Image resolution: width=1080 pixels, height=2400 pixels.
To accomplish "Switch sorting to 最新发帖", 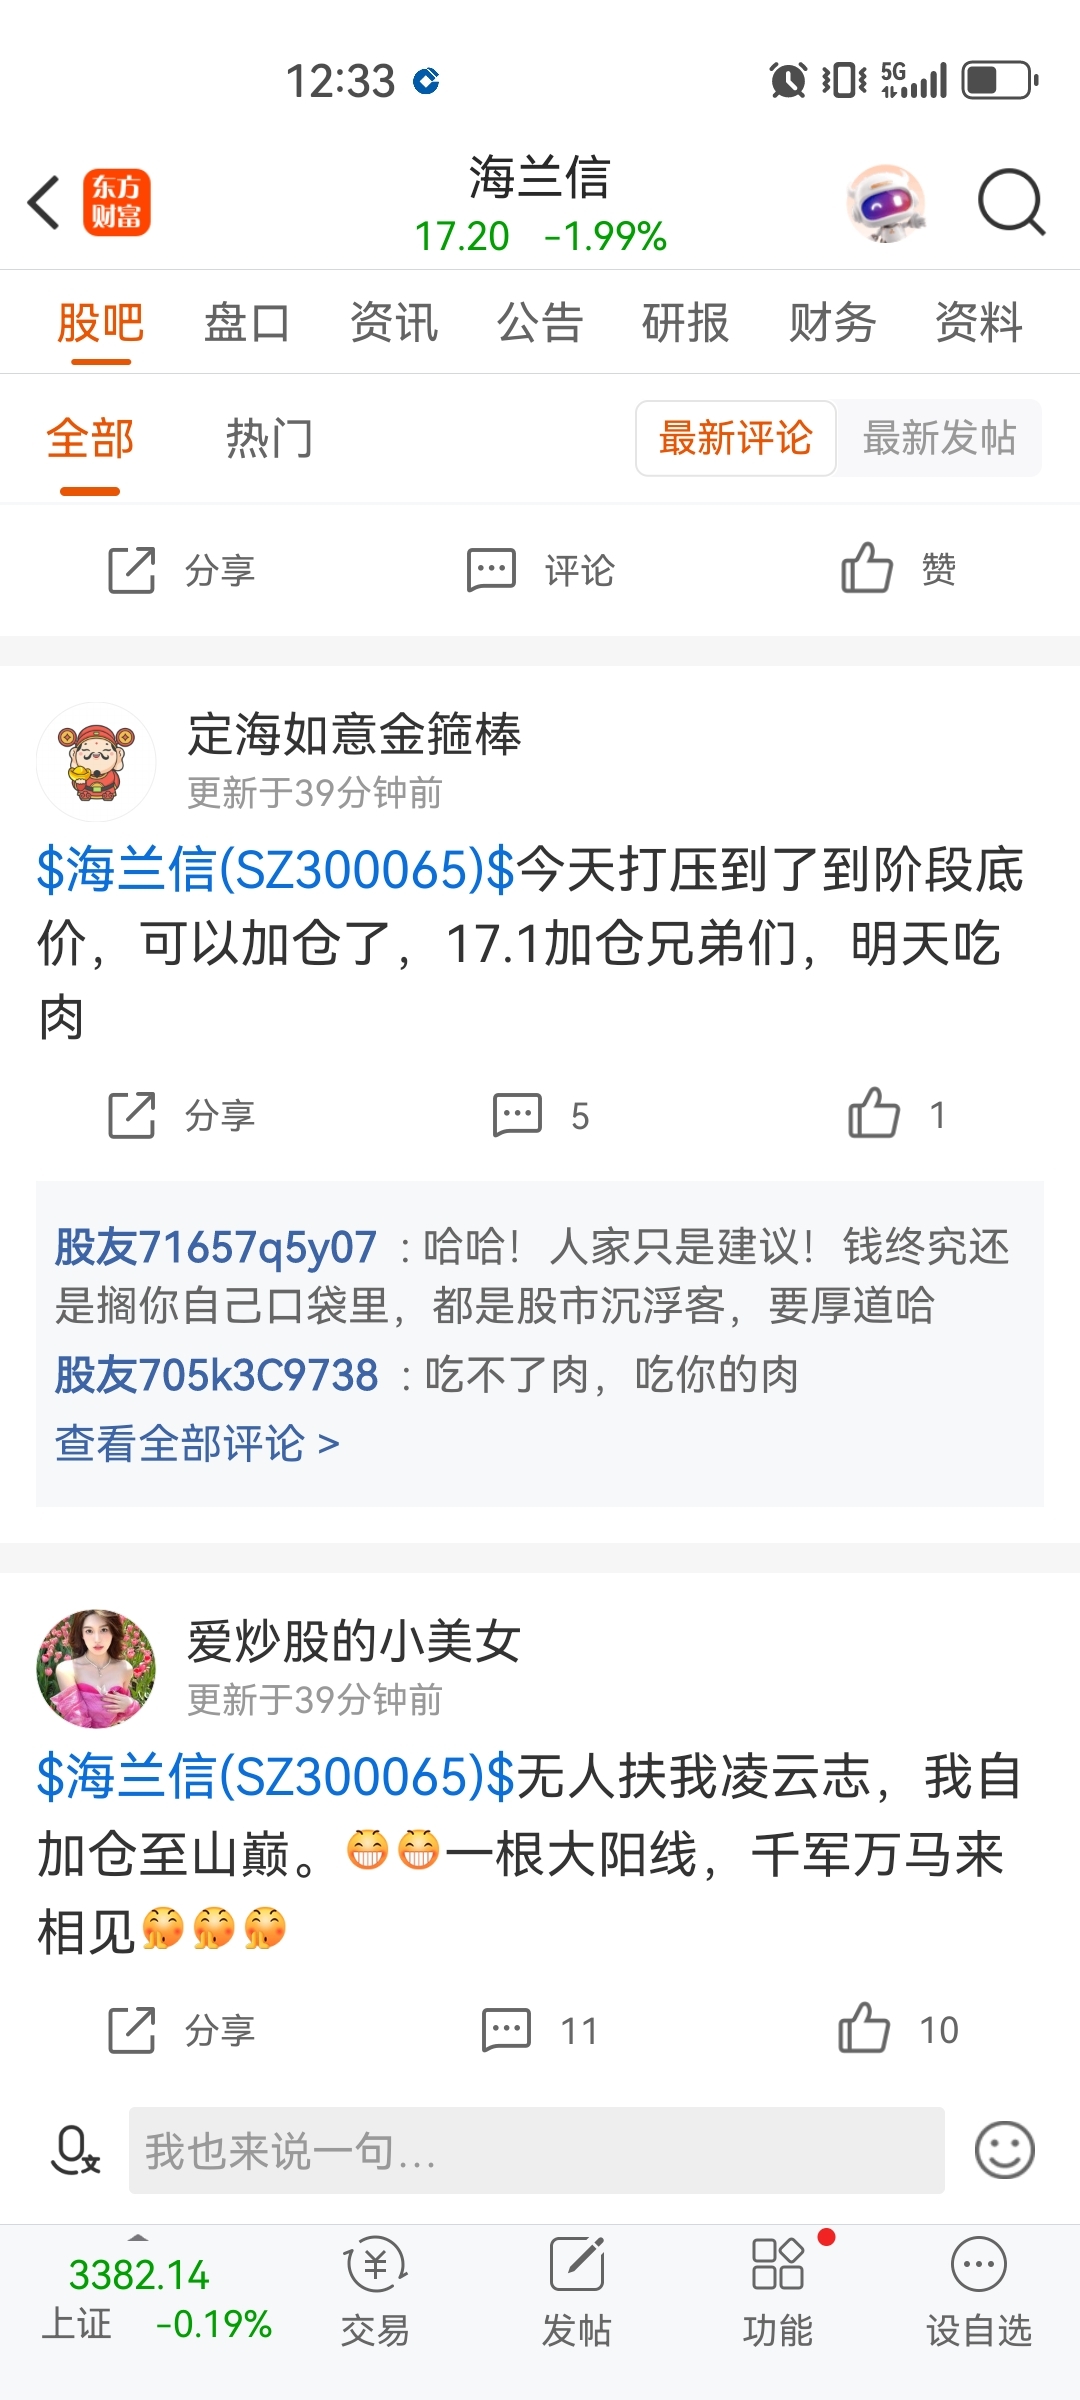I will 939,438.
